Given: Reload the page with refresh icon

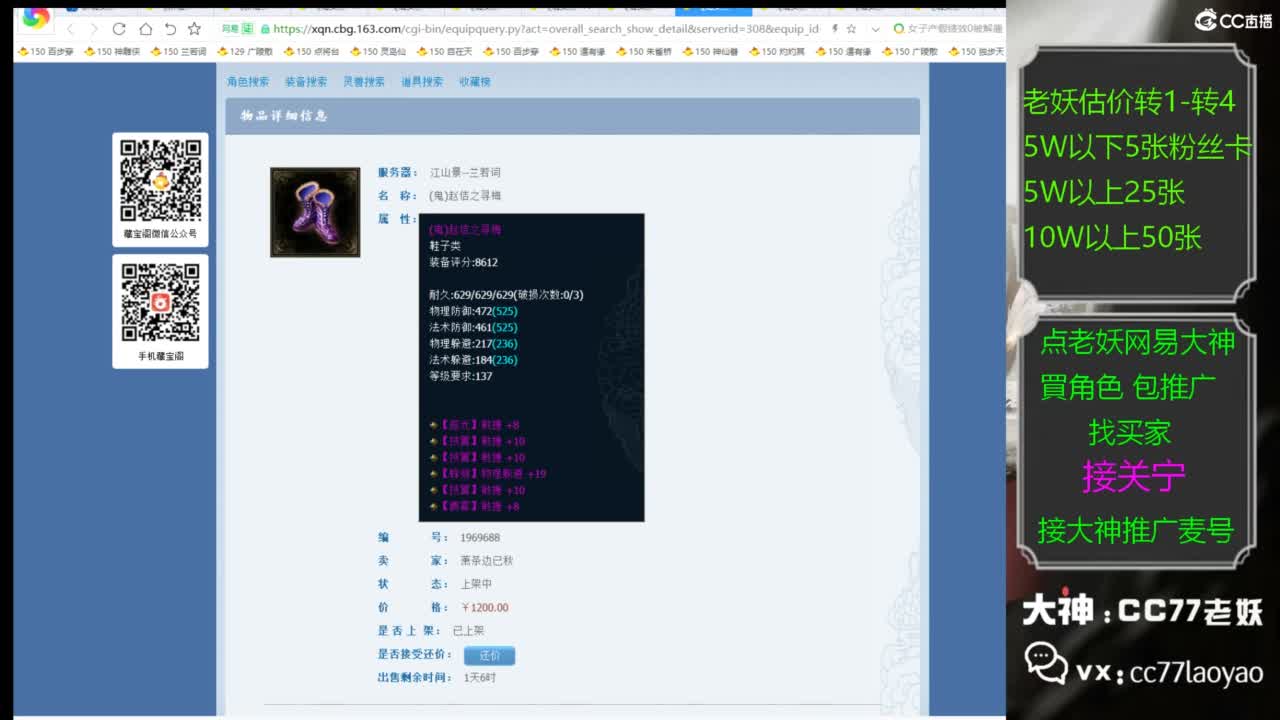Looking at the screenshot, I should 119,29.
